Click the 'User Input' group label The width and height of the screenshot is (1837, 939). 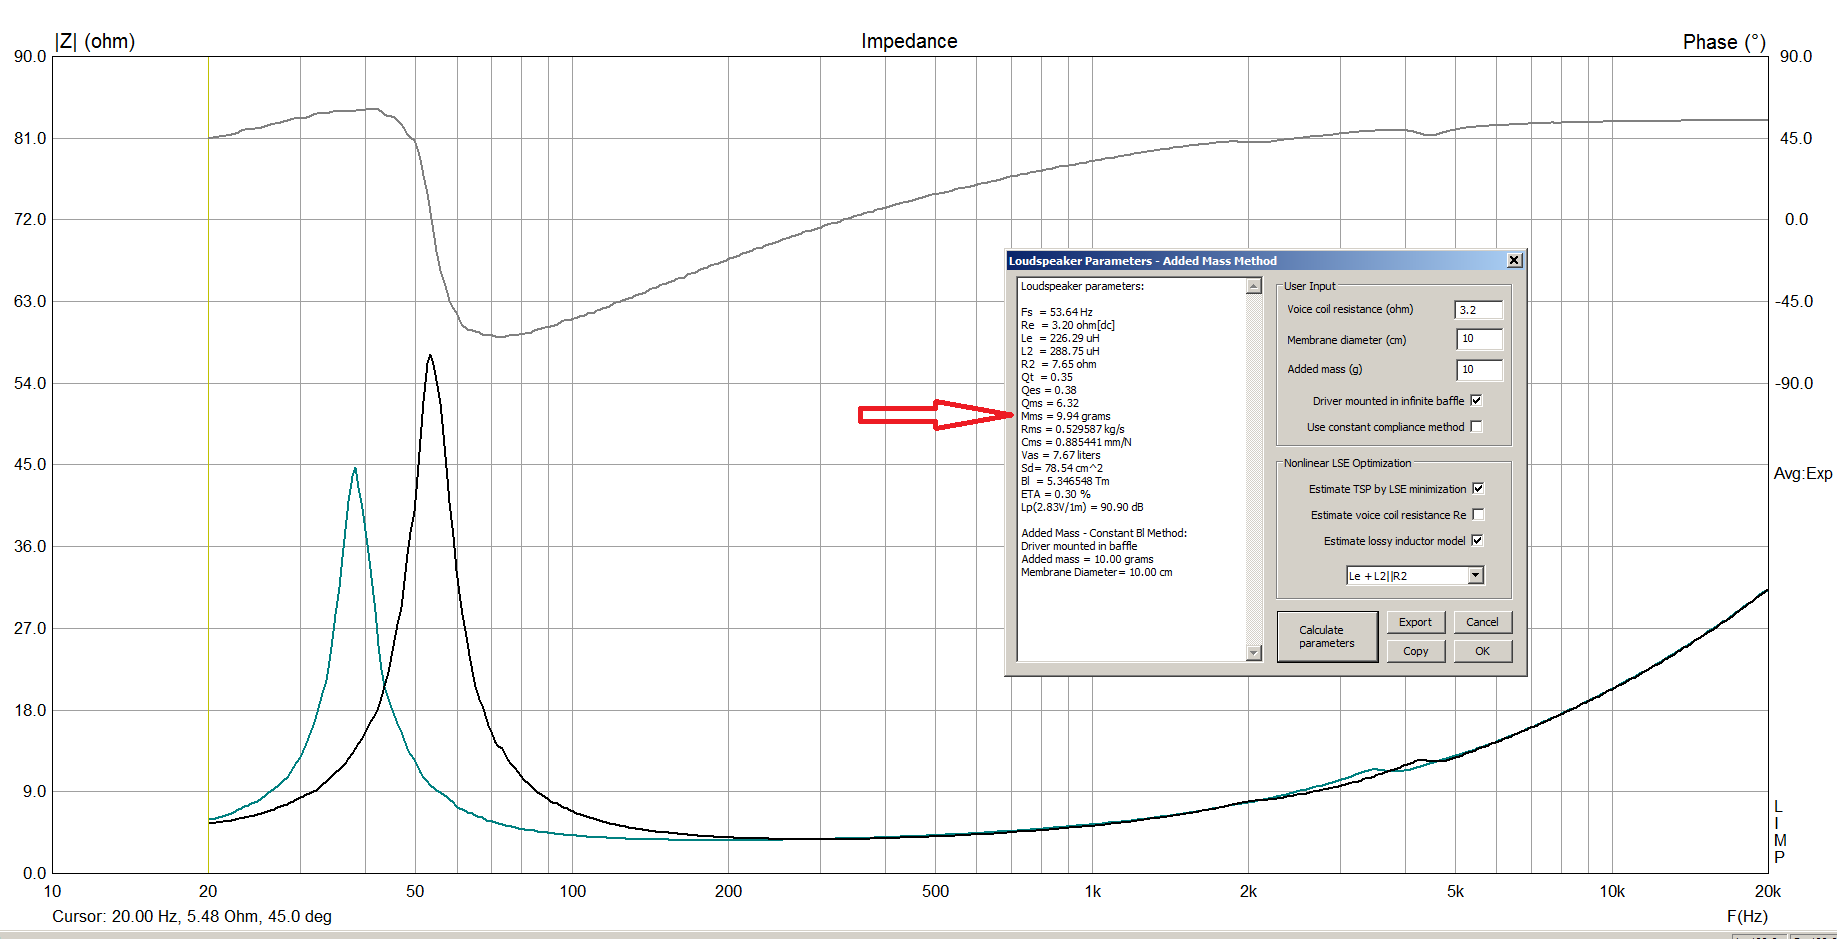tap(1309, 286)
